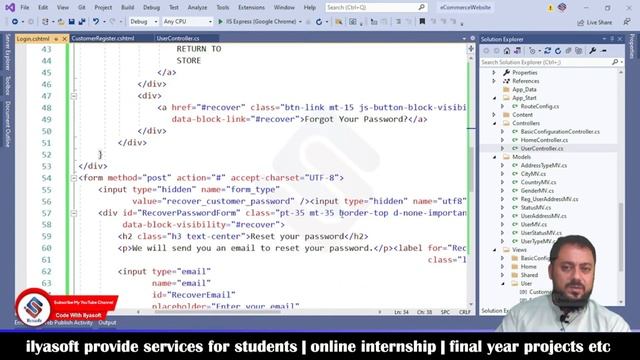Click the Save All icon
640x360 pixels.
tap(82, 22)
